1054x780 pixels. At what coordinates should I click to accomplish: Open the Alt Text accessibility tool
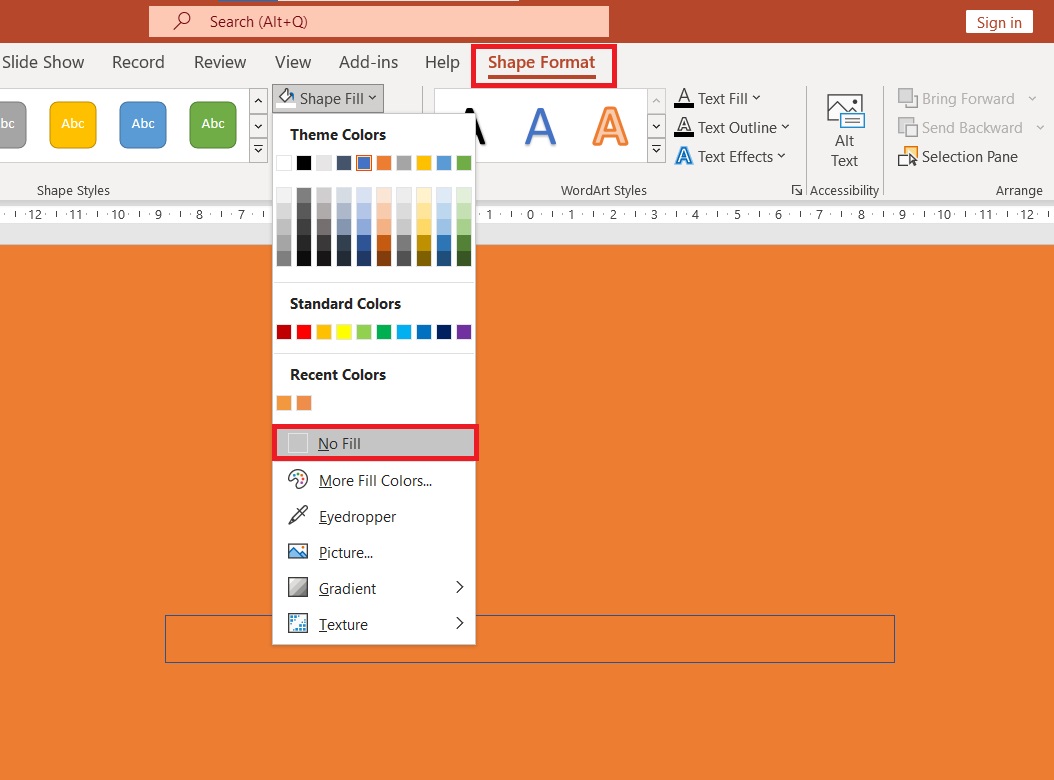pos(844,132)
